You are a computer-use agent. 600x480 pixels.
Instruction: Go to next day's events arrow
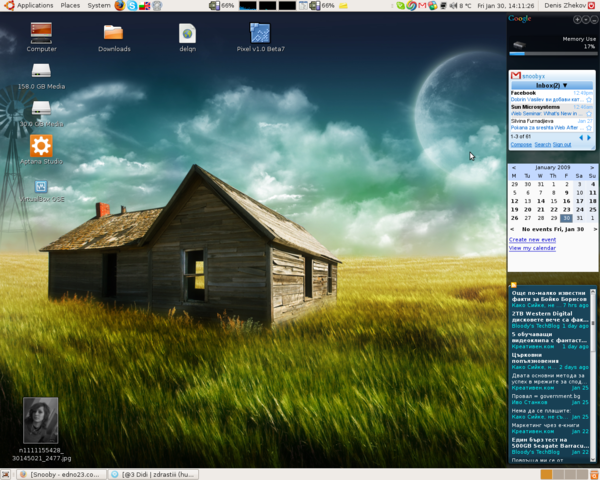[x=595, y=229]
